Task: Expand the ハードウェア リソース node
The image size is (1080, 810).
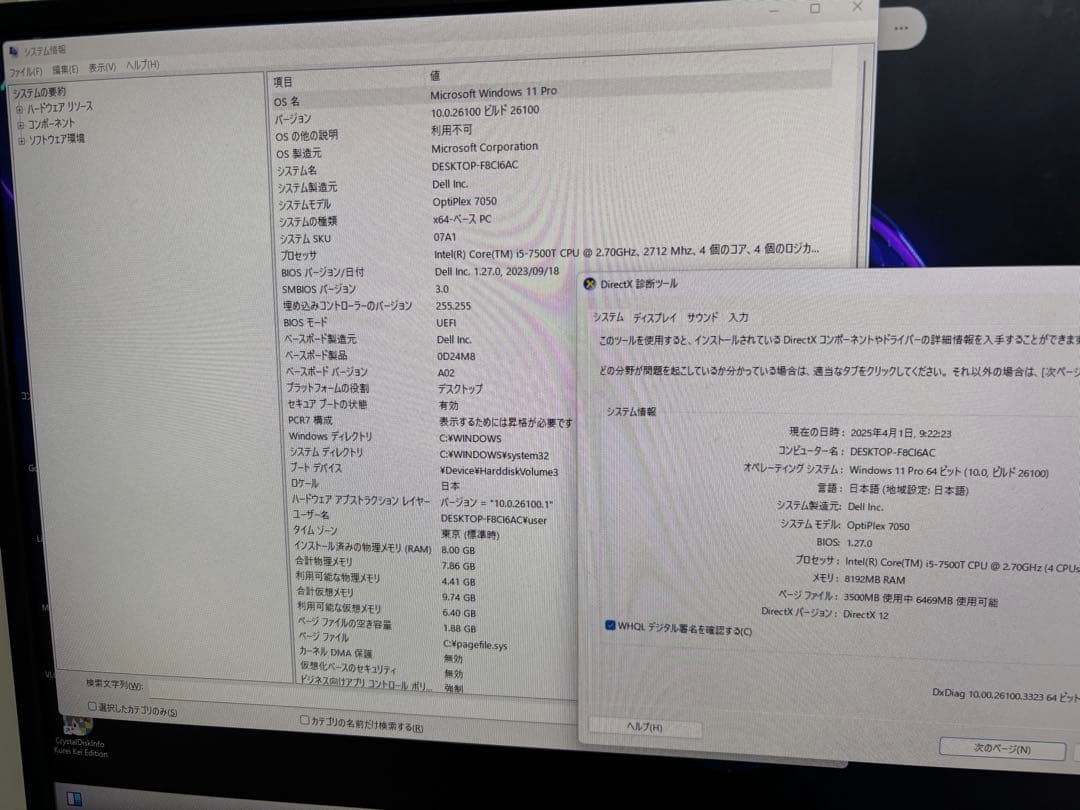Action: [x=19, y=109]
